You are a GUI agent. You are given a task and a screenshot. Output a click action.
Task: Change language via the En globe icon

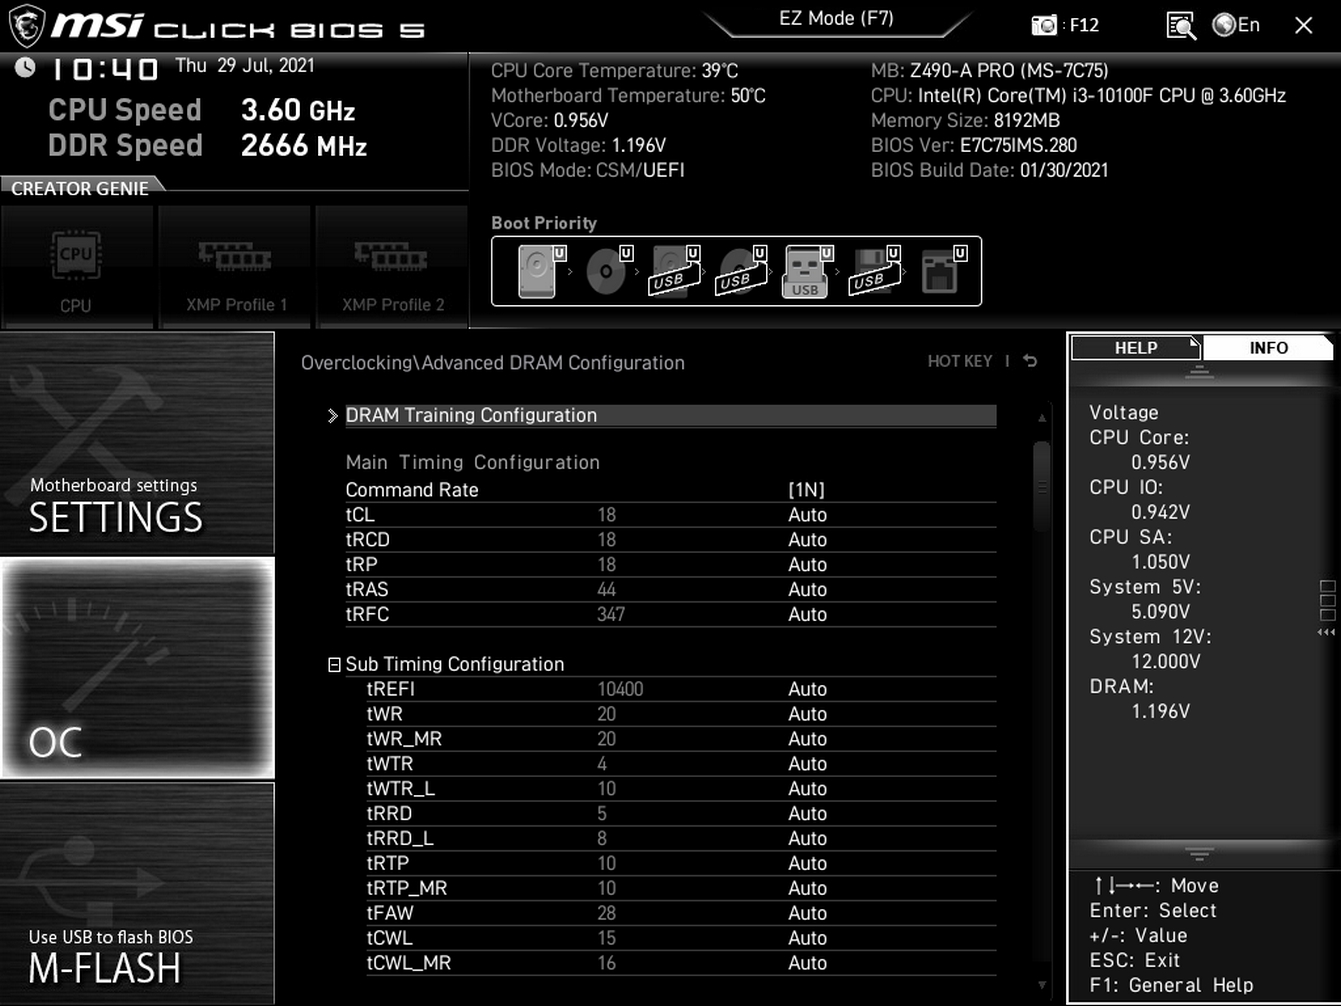click(1236, 25)
